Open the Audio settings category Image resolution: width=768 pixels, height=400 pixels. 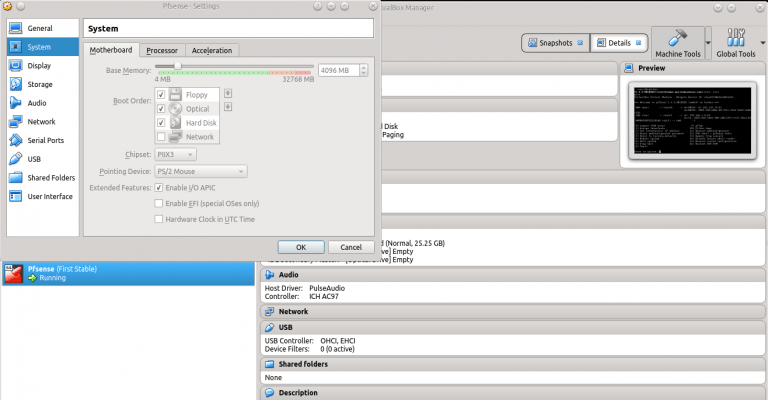pyautogui.click(x=43, y=103)
